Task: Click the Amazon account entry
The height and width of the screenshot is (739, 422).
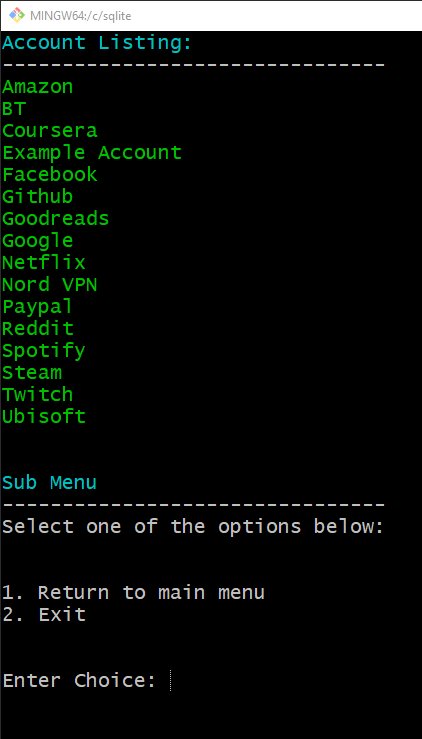Action: coord(38,87)
